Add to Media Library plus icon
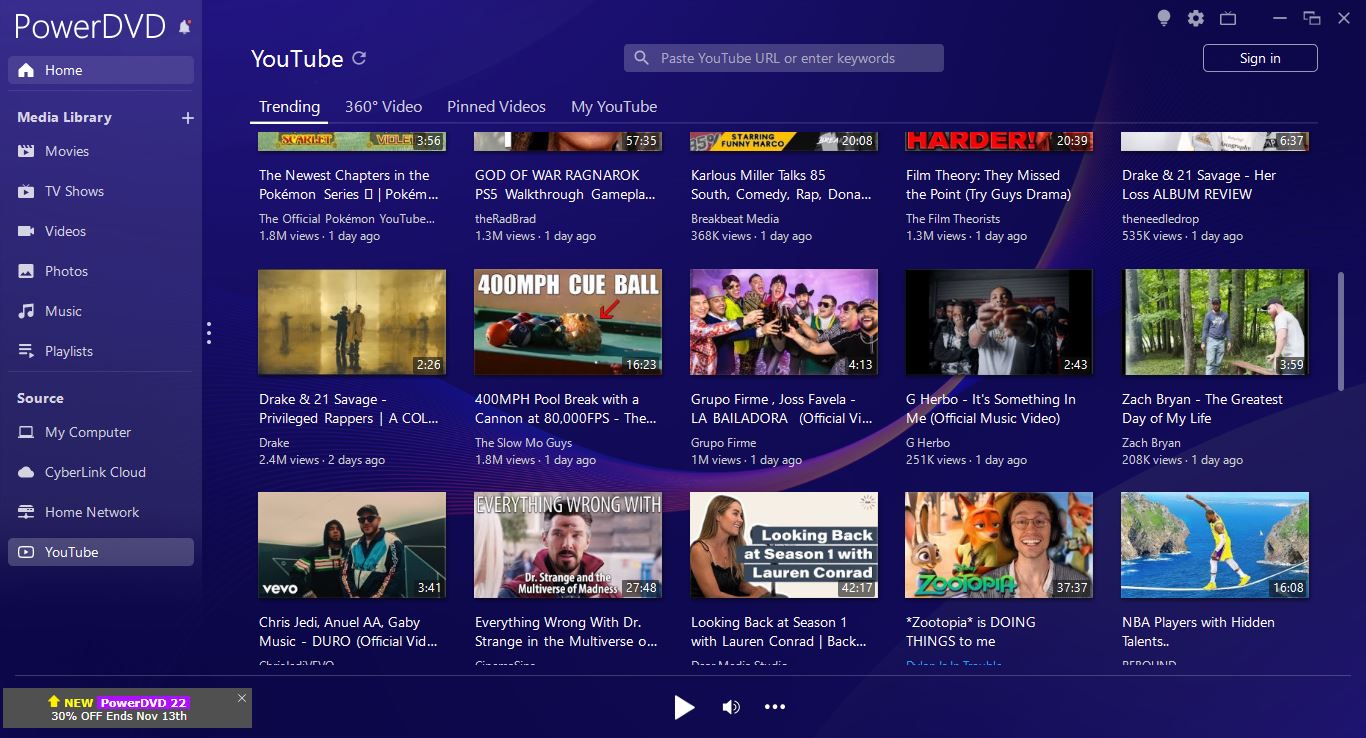 point(187,118)
